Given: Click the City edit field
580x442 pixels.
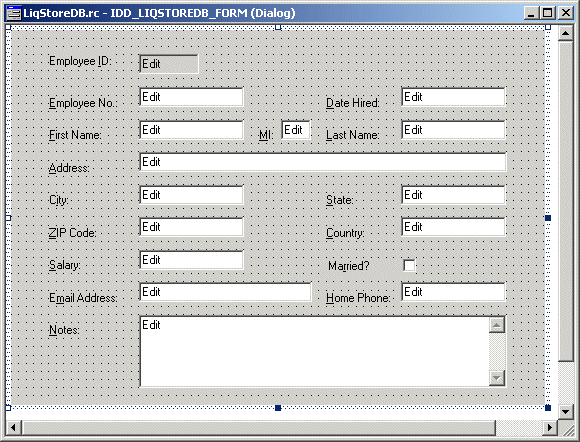Looking at the screenshot, I should 191,195.
